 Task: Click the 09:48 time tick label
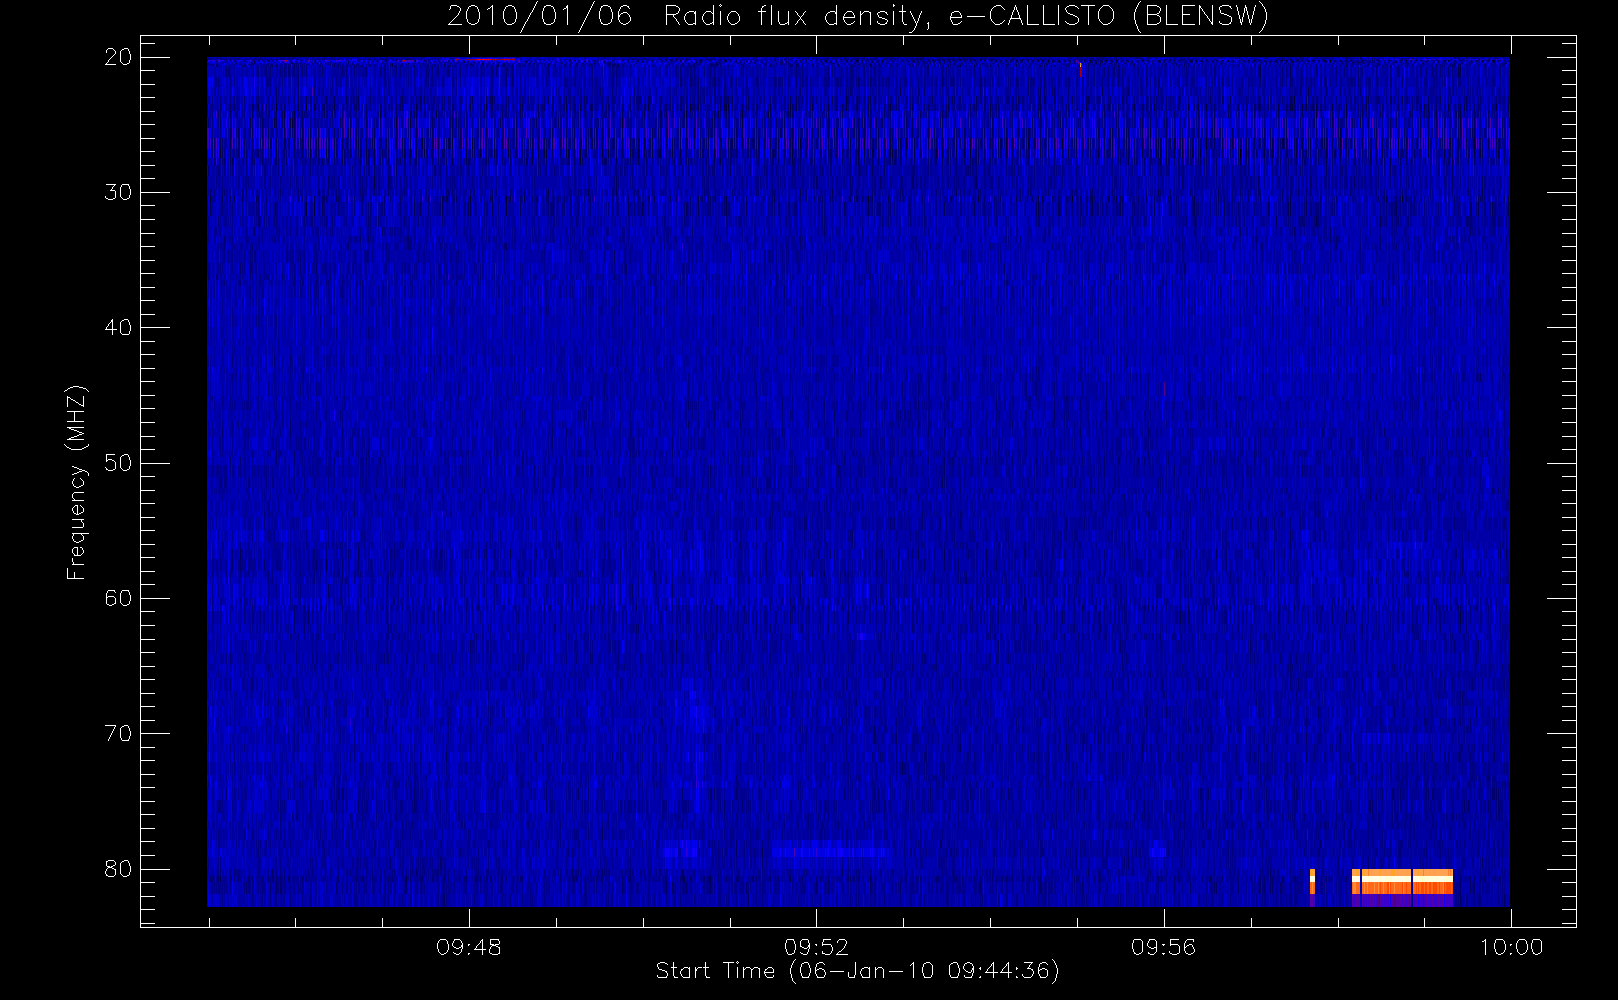point(468,947)
